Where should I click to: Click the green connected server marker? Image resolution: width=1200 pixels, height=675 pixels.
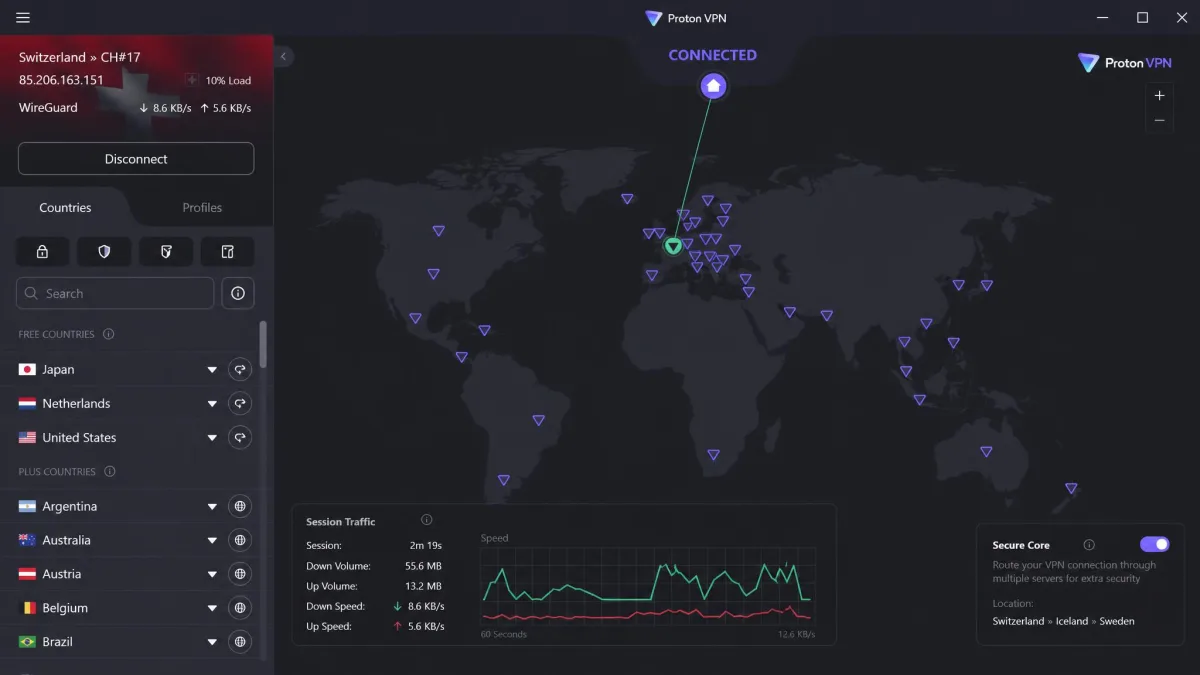673,245
